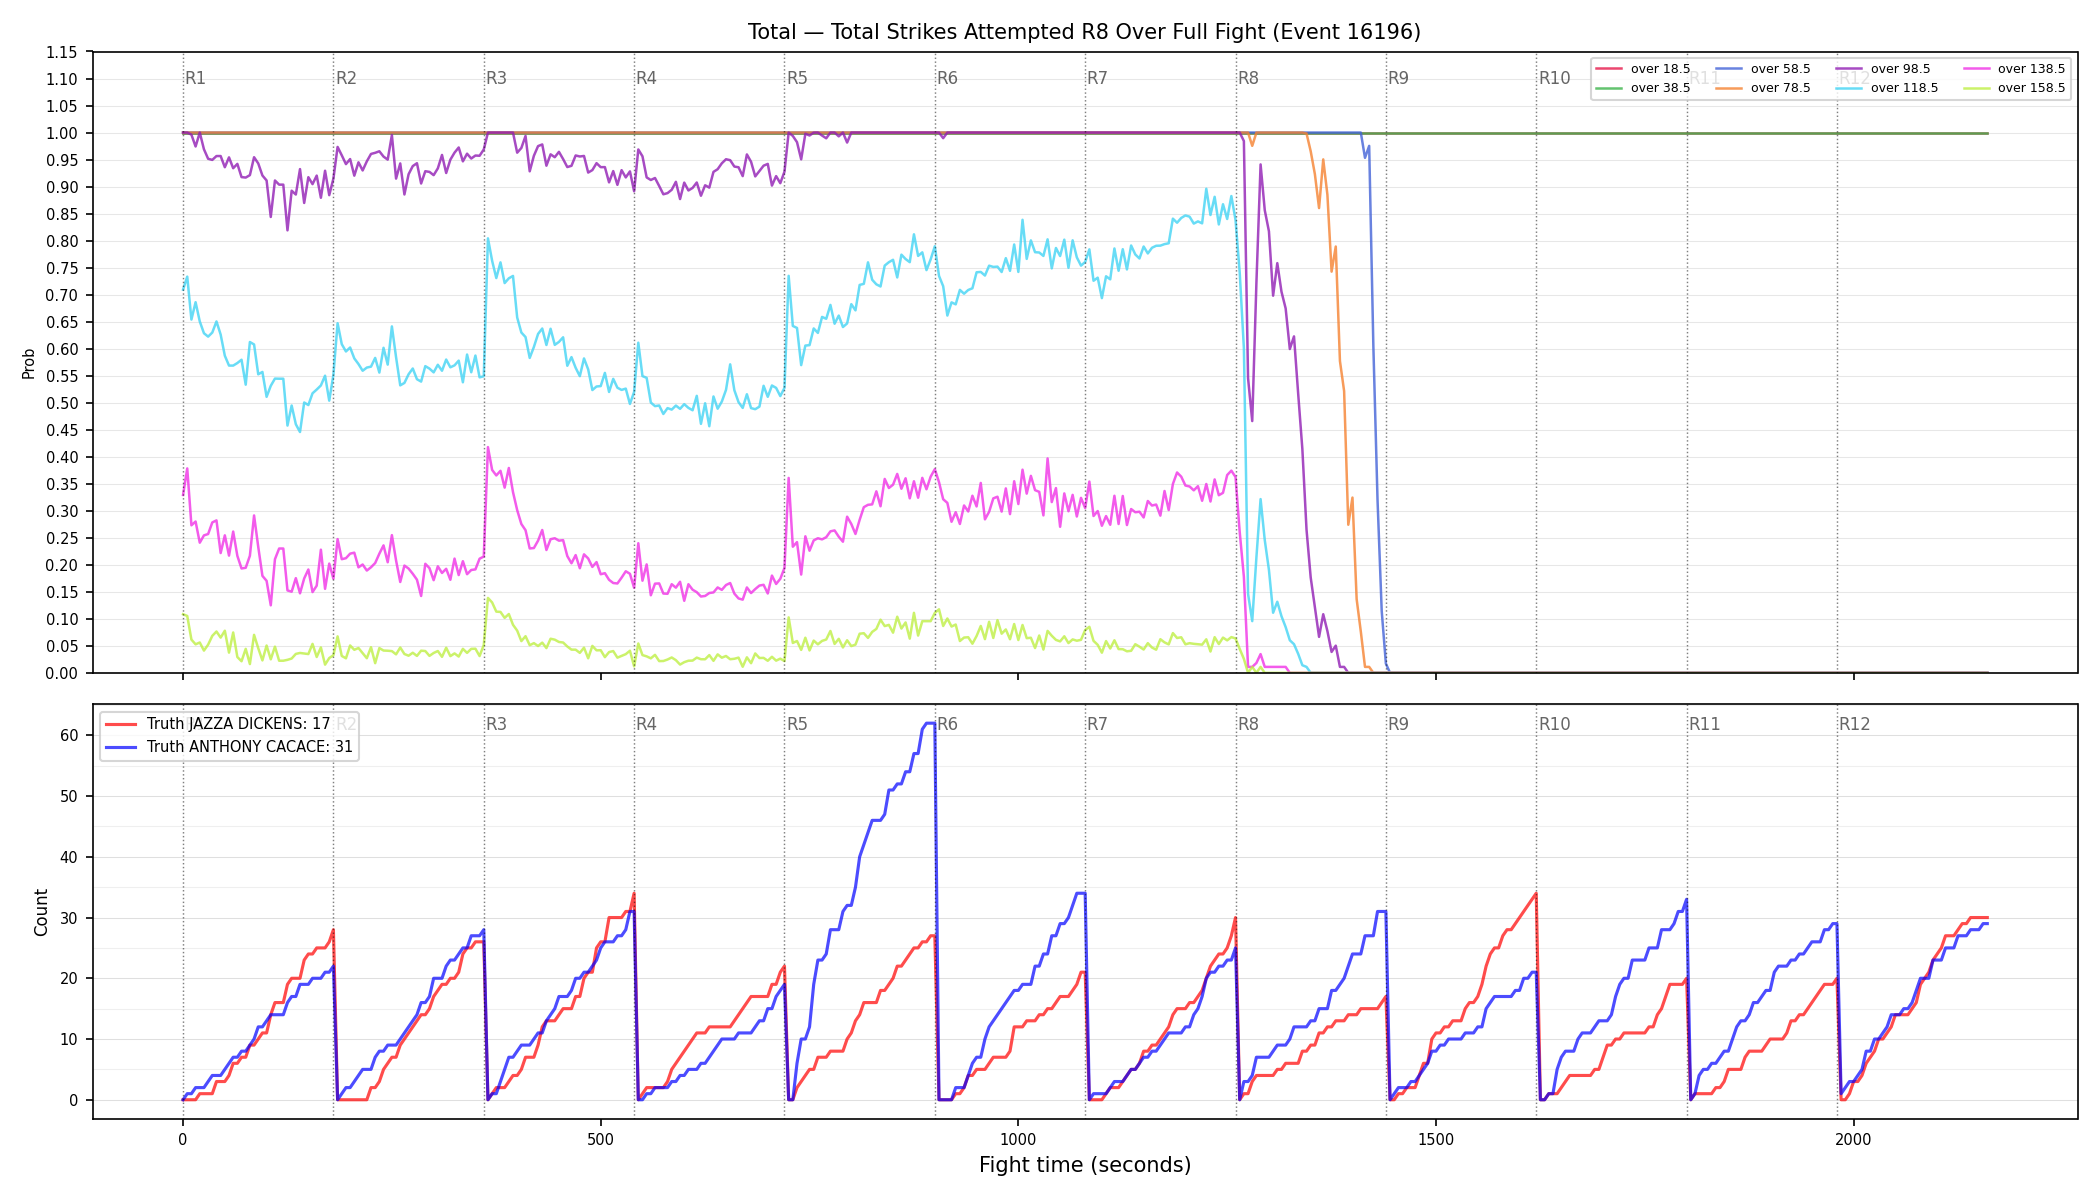Select the R3 label in the count chart

coord(496,724)
